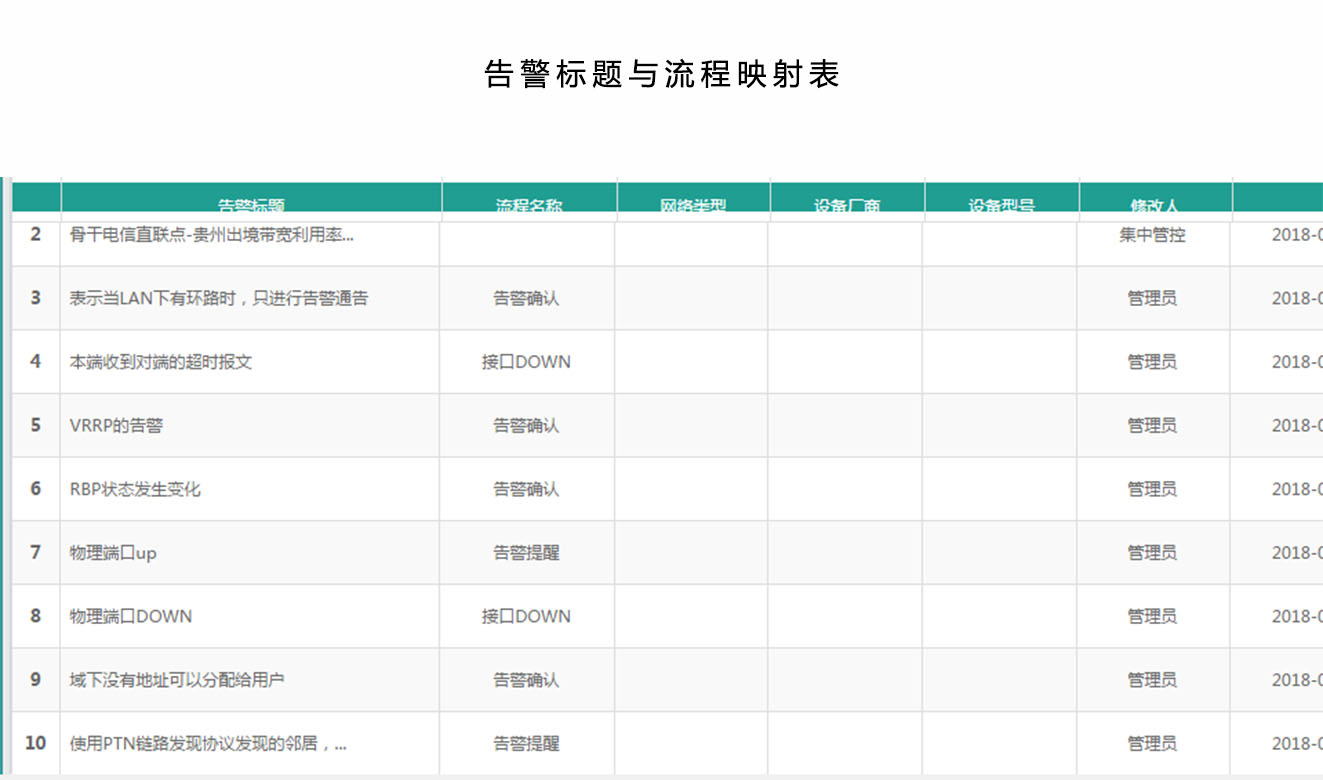Screen dimensions: 1323x780
Task: Click the 设备型号 column header
Action: (x=1001, y=204)
